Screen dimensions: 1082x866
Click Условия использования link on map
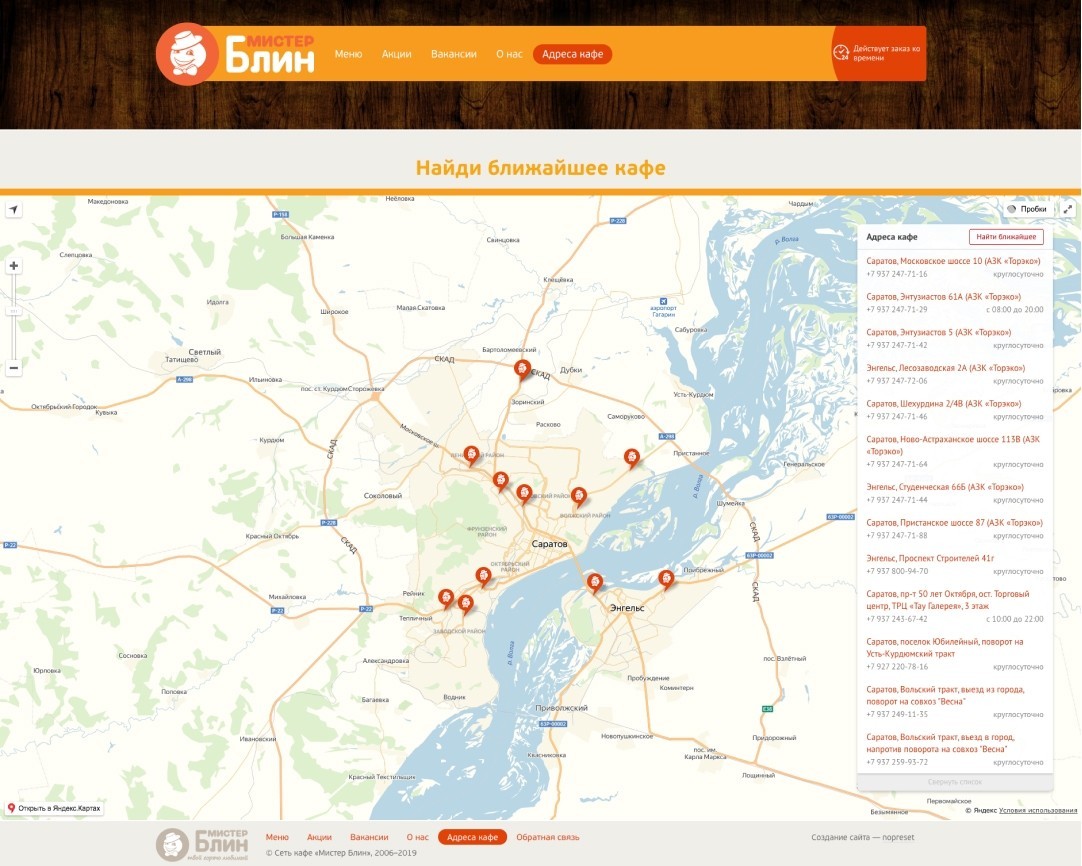point(1038,810)
